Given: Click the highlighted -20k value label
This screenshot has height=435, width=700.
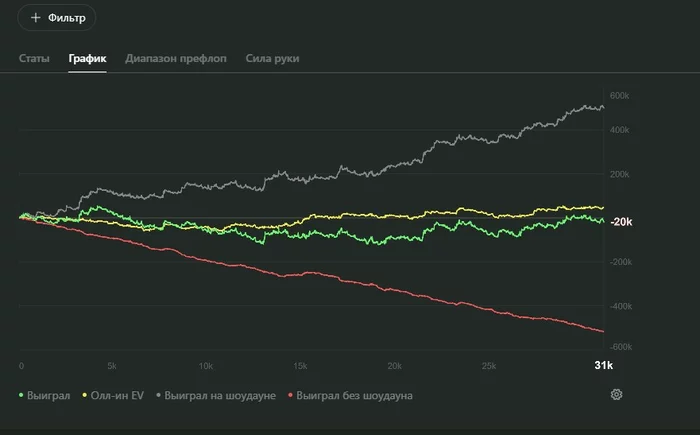Looking at the screenshot, I should [x=622, y=222].
